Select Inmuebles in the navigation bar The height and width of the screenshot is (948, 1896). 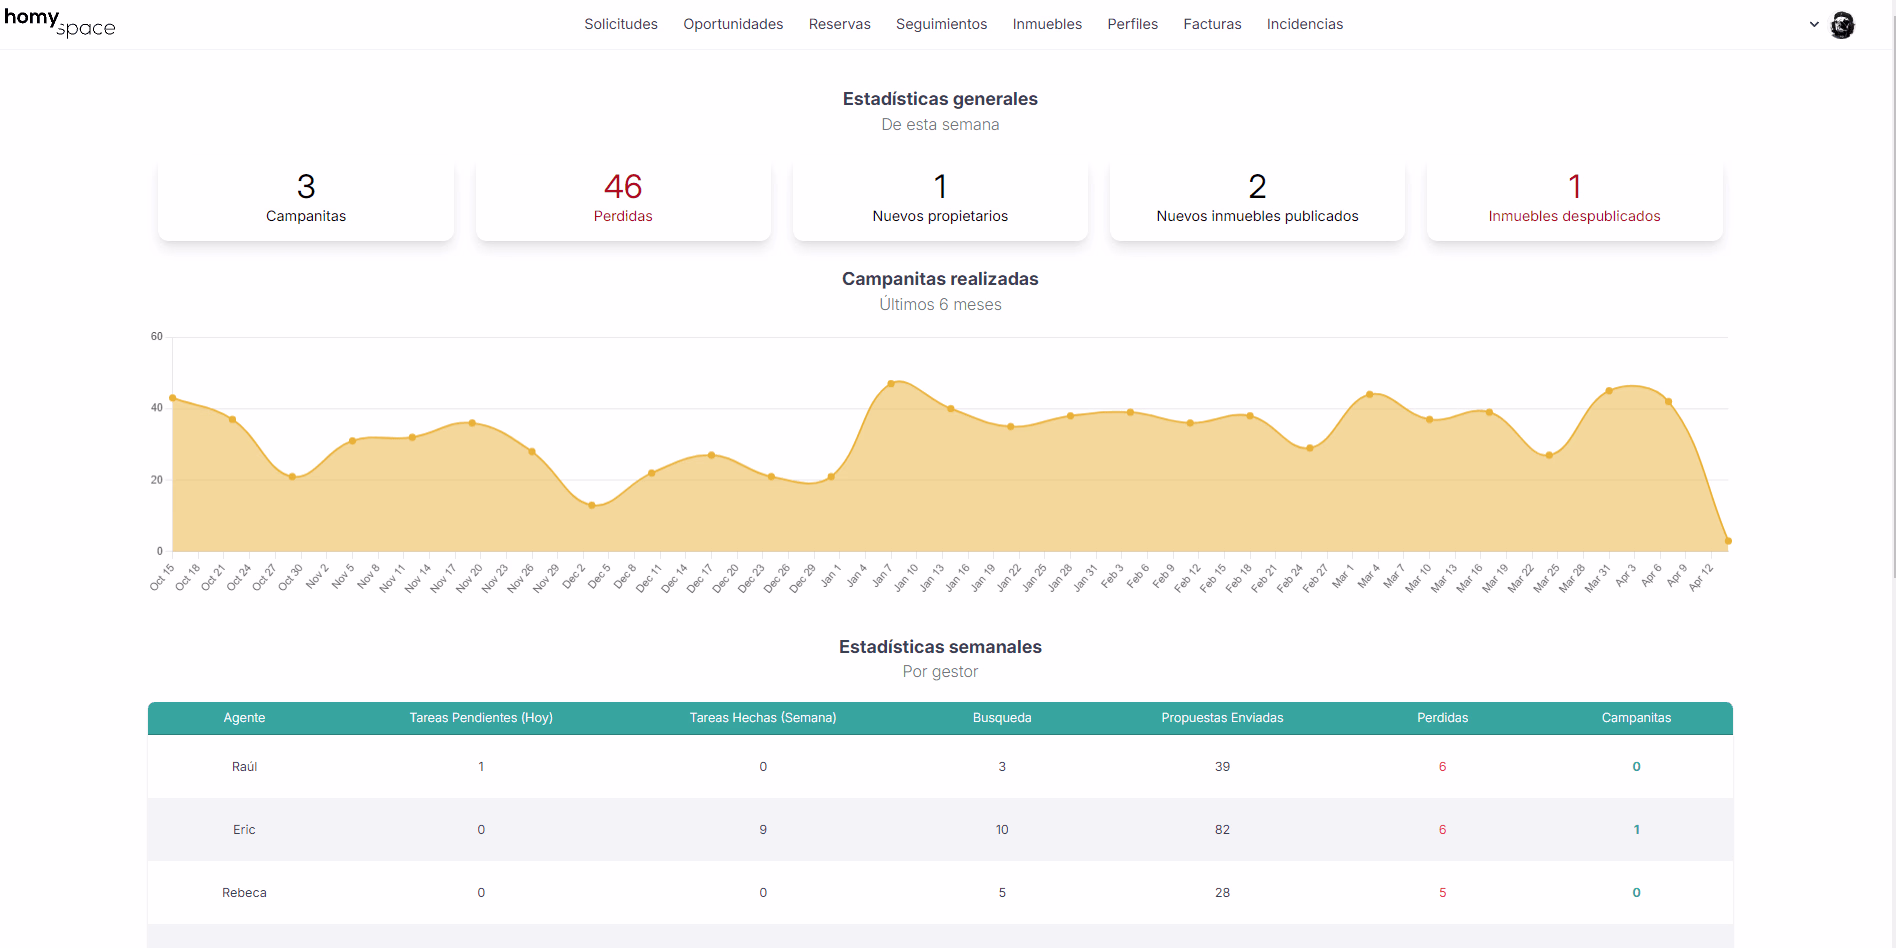1047,24
